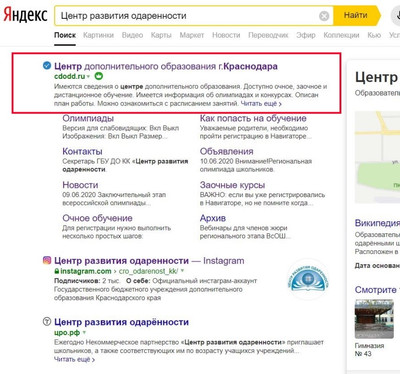
Task: Switch to the Картинки tab
Action: click(x=98, y=35)
